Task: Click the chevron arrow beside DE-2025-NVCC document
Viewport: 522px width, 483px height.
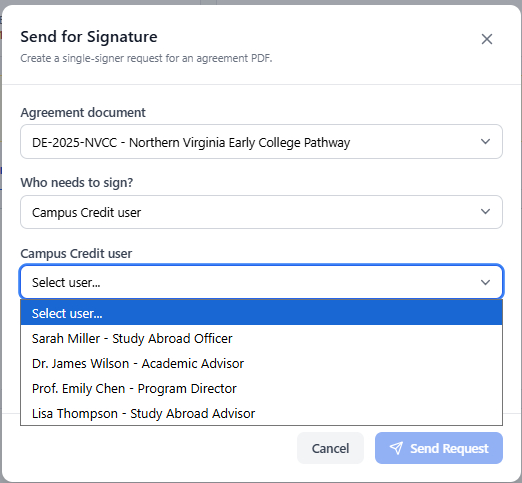Action: pyautogui.click(x=485, y=142)
